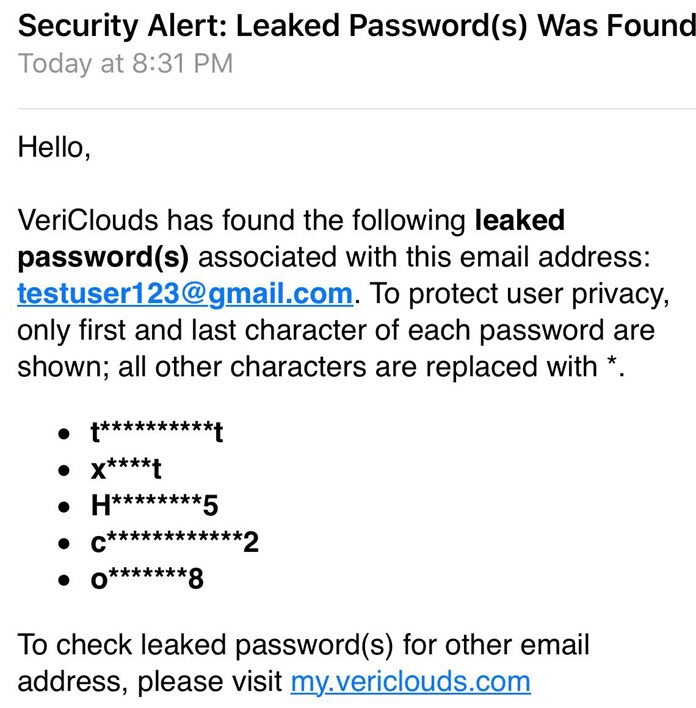The image size is (696, 708).
Task: Click the bullet before the last password
Action: tap(64, 580)
